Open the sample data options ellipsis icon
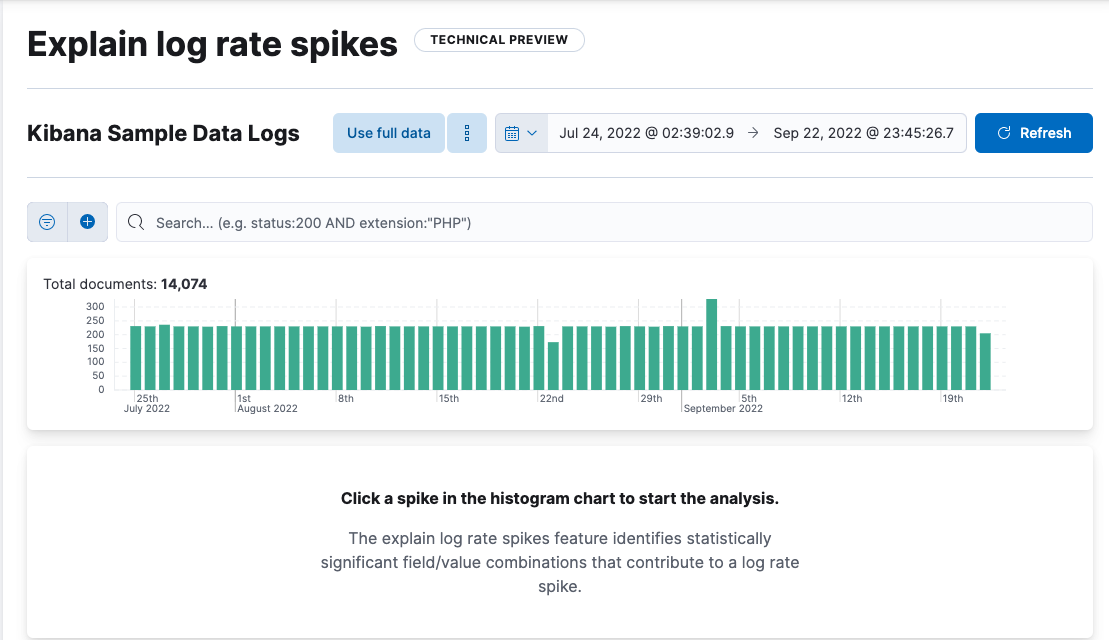Image resolution: width=1109 pixels, height=640 pixels. click(466, 132)
